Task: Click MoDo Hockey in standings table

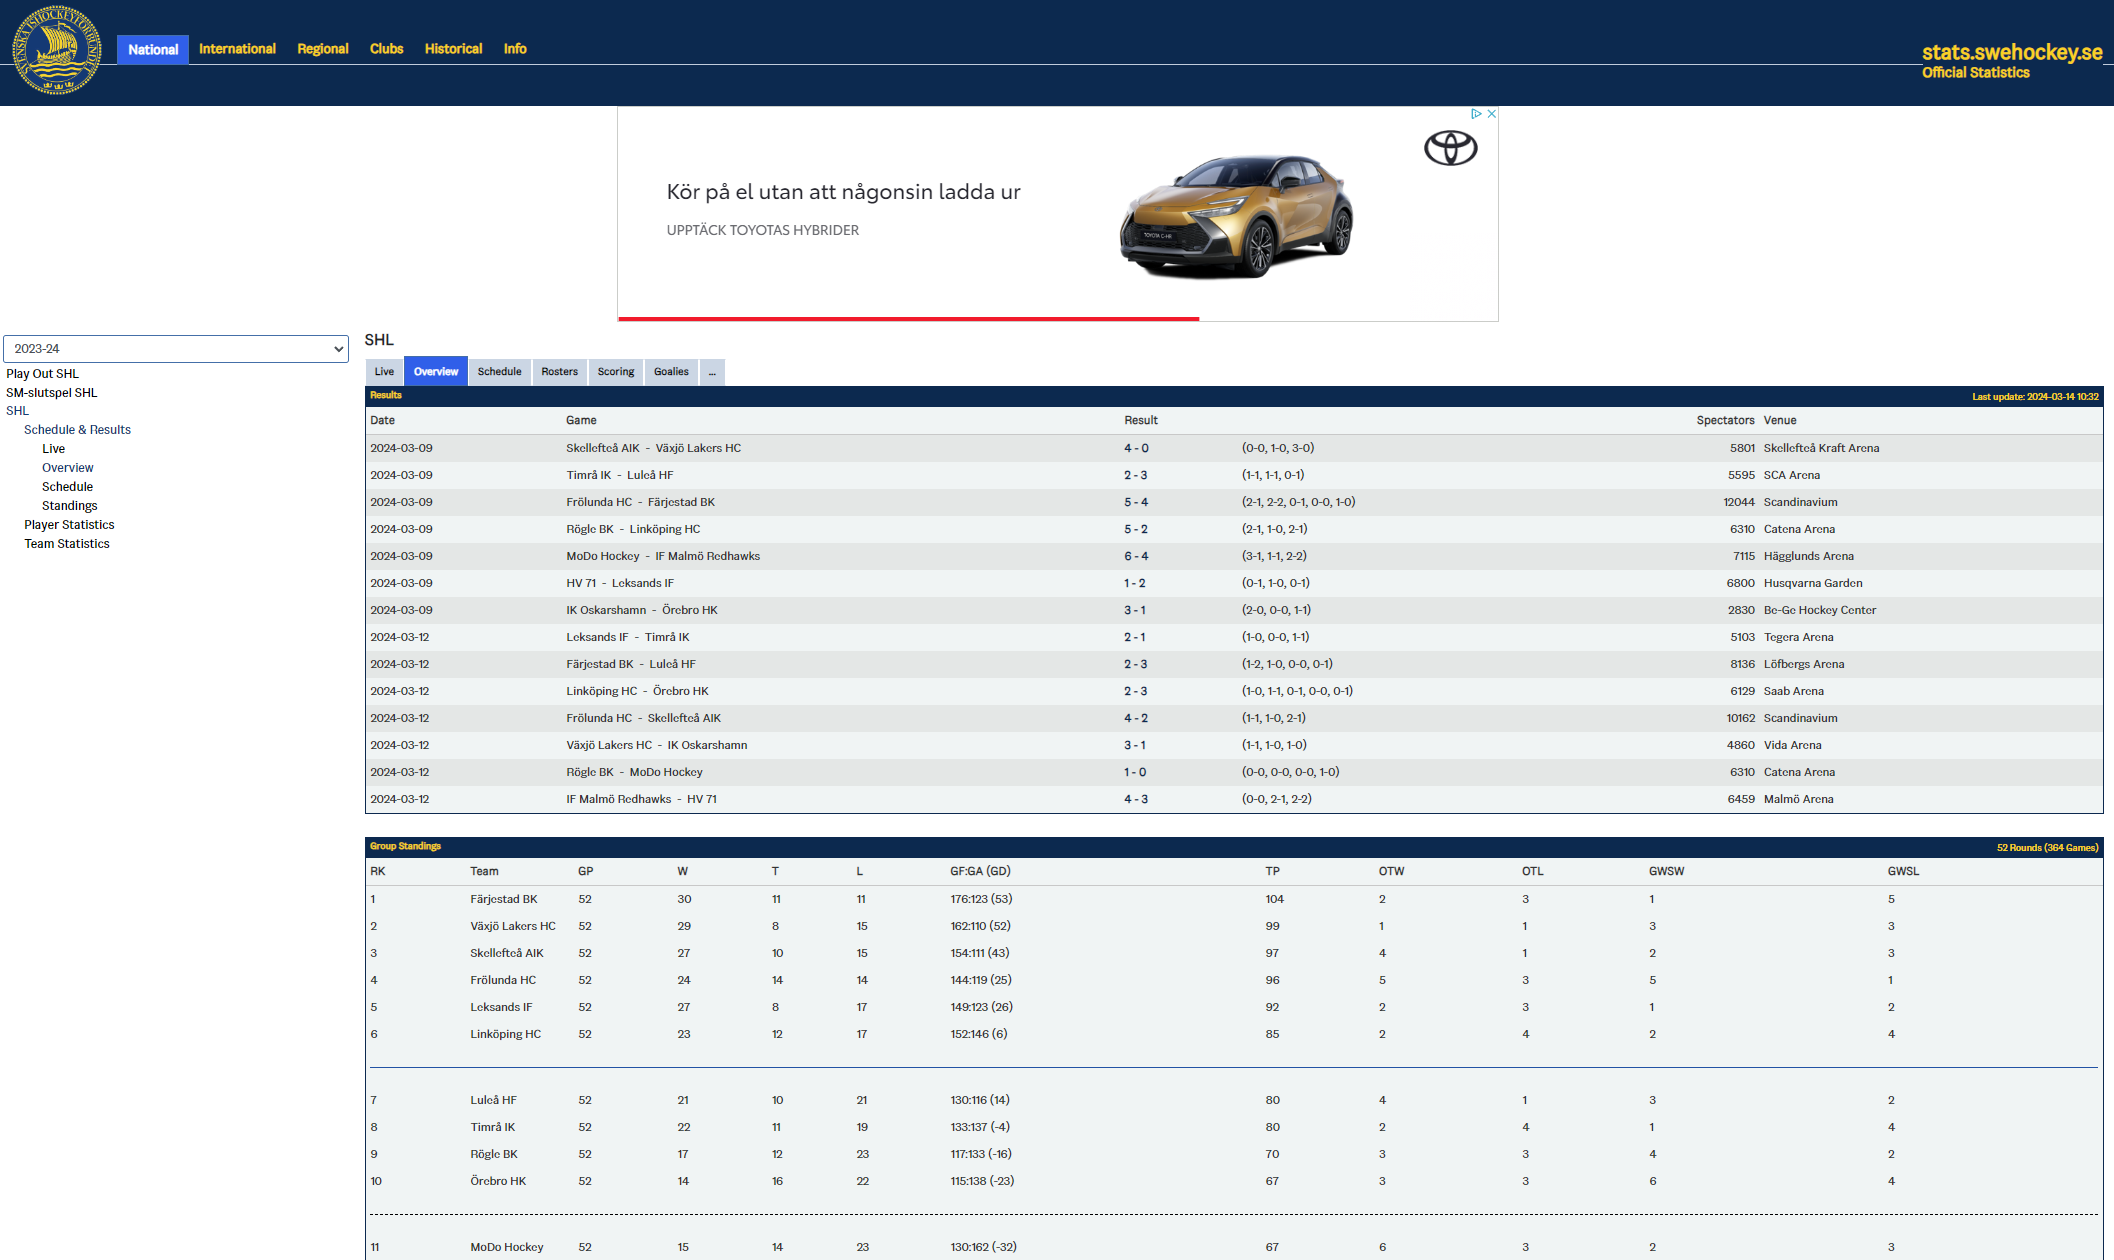Action: pos(507,1247)
